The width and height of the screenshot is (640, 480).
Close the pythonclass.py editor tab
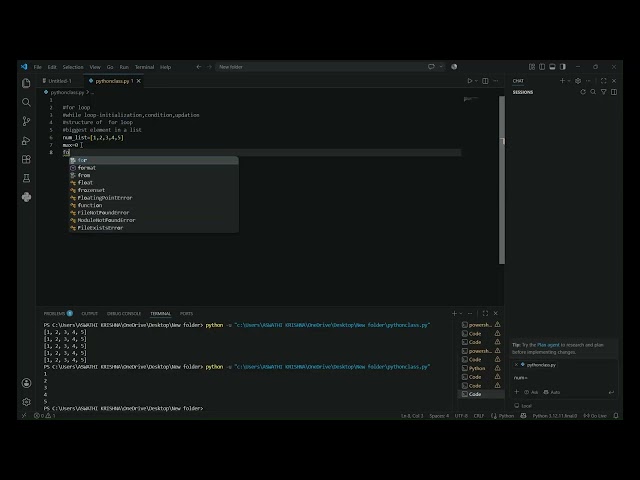point(139,81)
